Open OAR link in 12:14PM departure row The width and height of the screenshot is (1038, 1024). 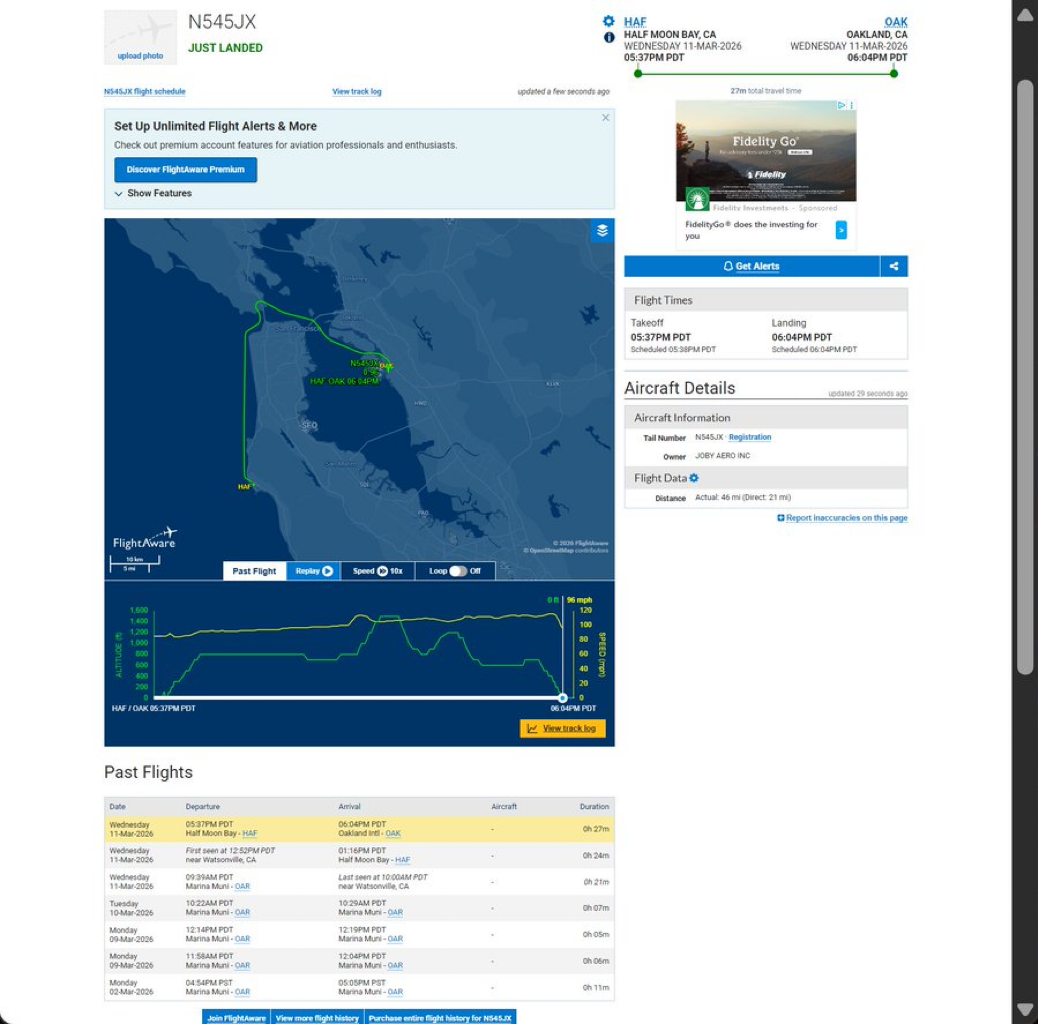[242, 939]
